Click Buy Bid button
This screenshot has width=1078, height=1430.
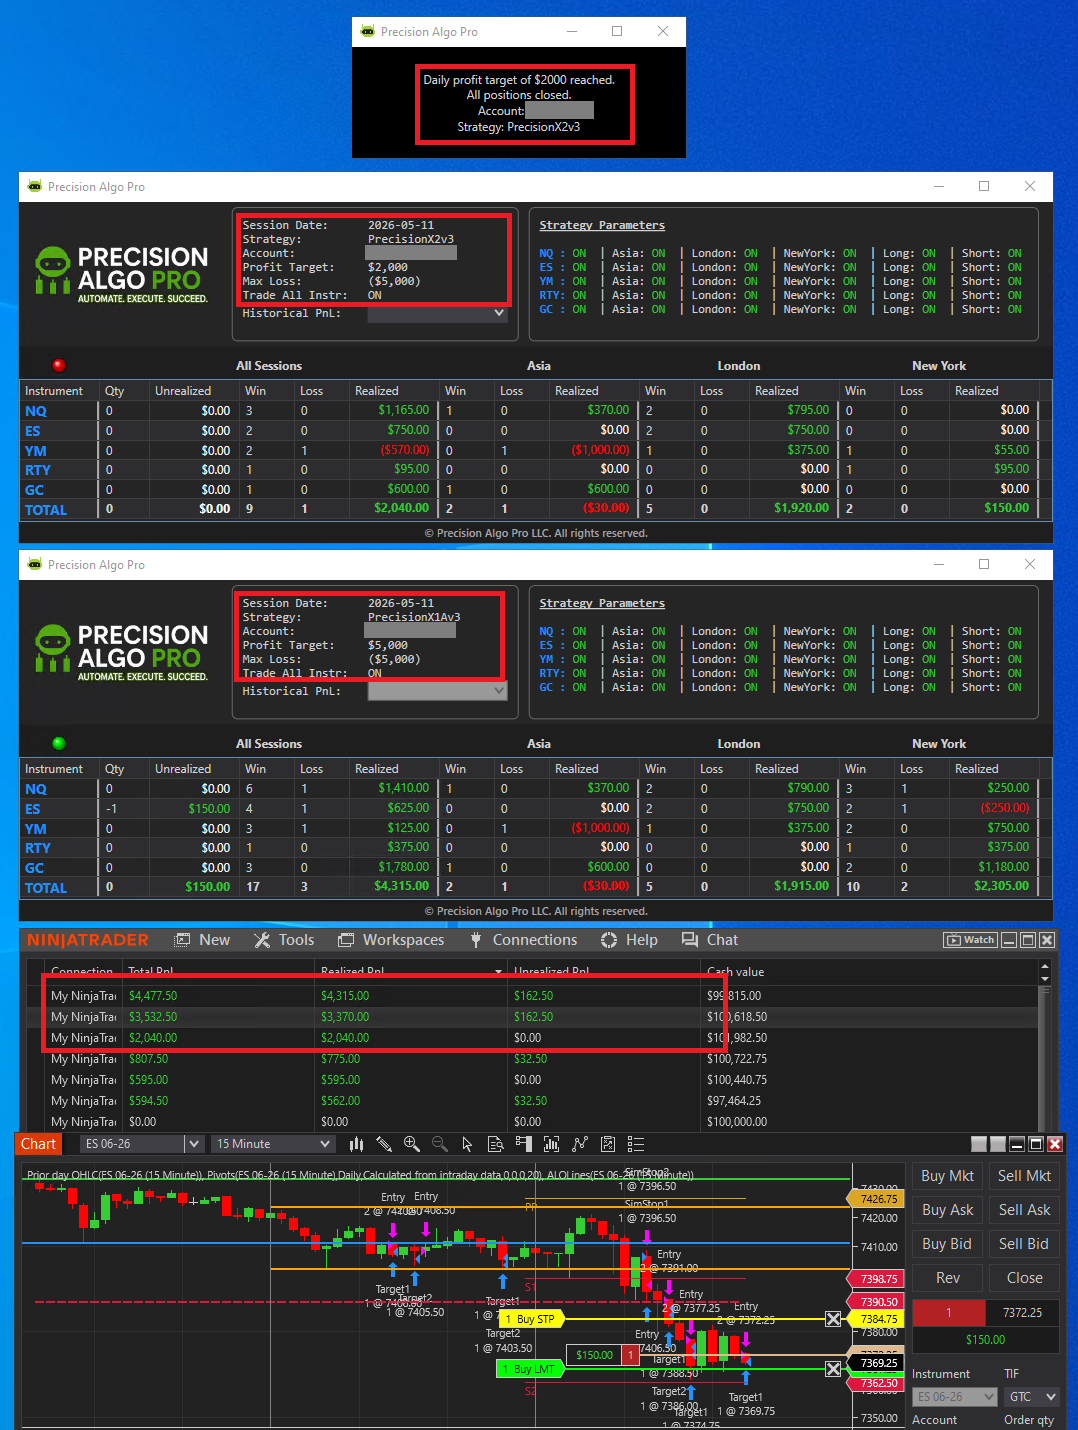coord(947,1244)
